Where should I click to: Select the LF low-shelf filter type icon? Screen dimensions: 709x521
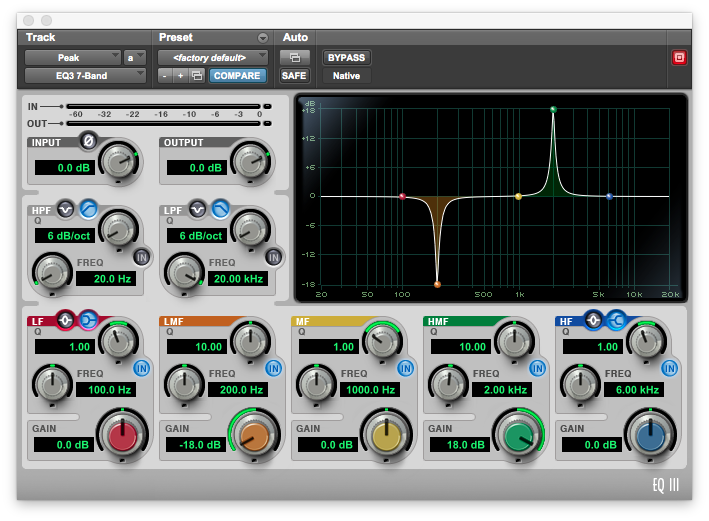pos(87,320)
